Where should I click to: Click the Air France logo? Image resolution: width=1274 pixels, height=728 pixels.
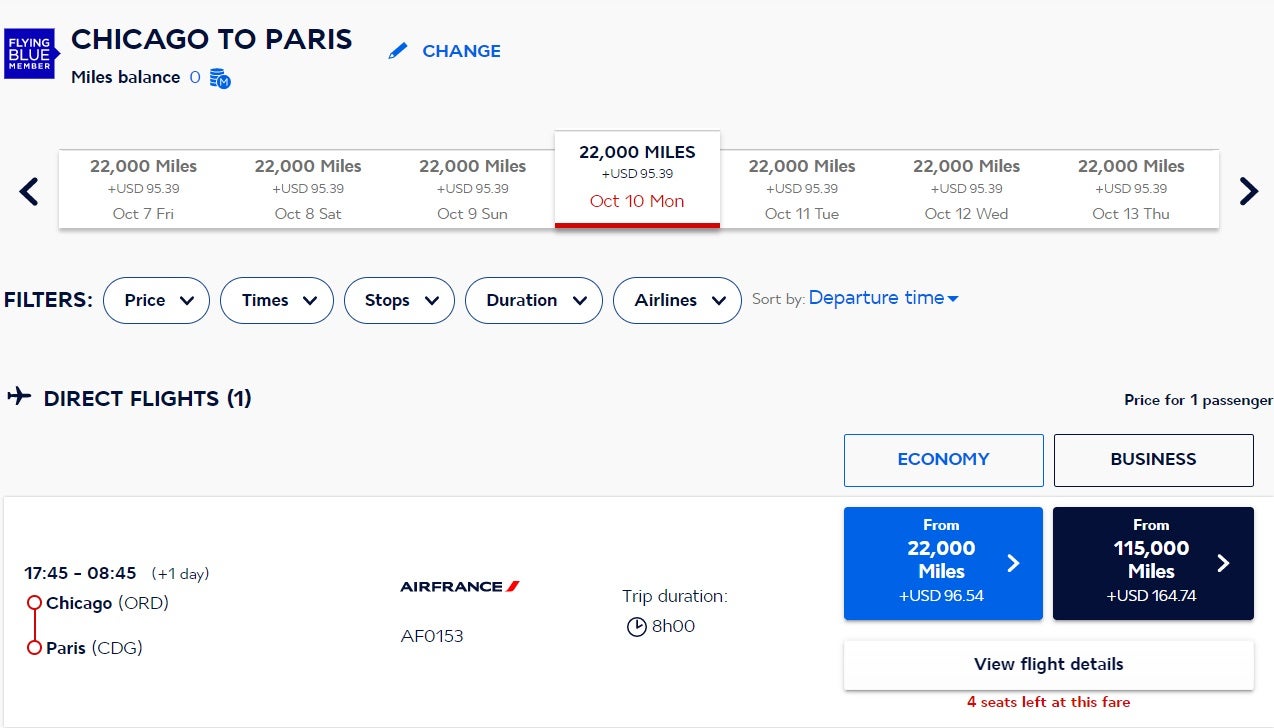tap(460, 586)
